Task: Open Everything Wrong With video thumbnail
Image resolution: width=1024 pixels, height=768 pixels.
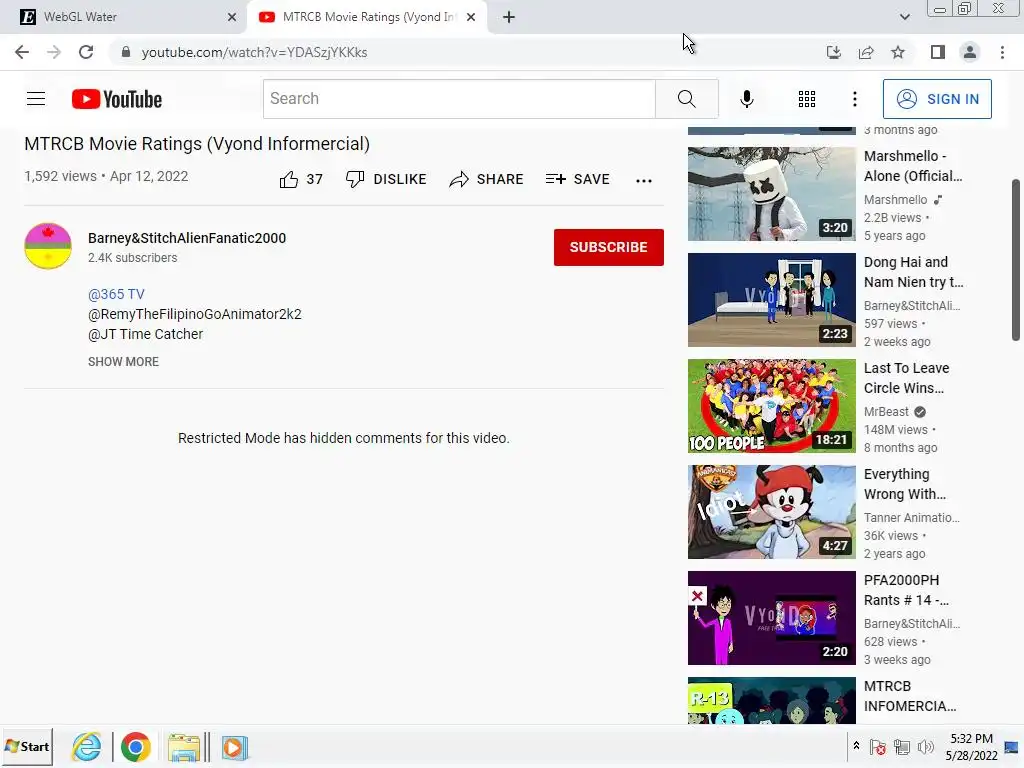Action: [x=771, y=512]
